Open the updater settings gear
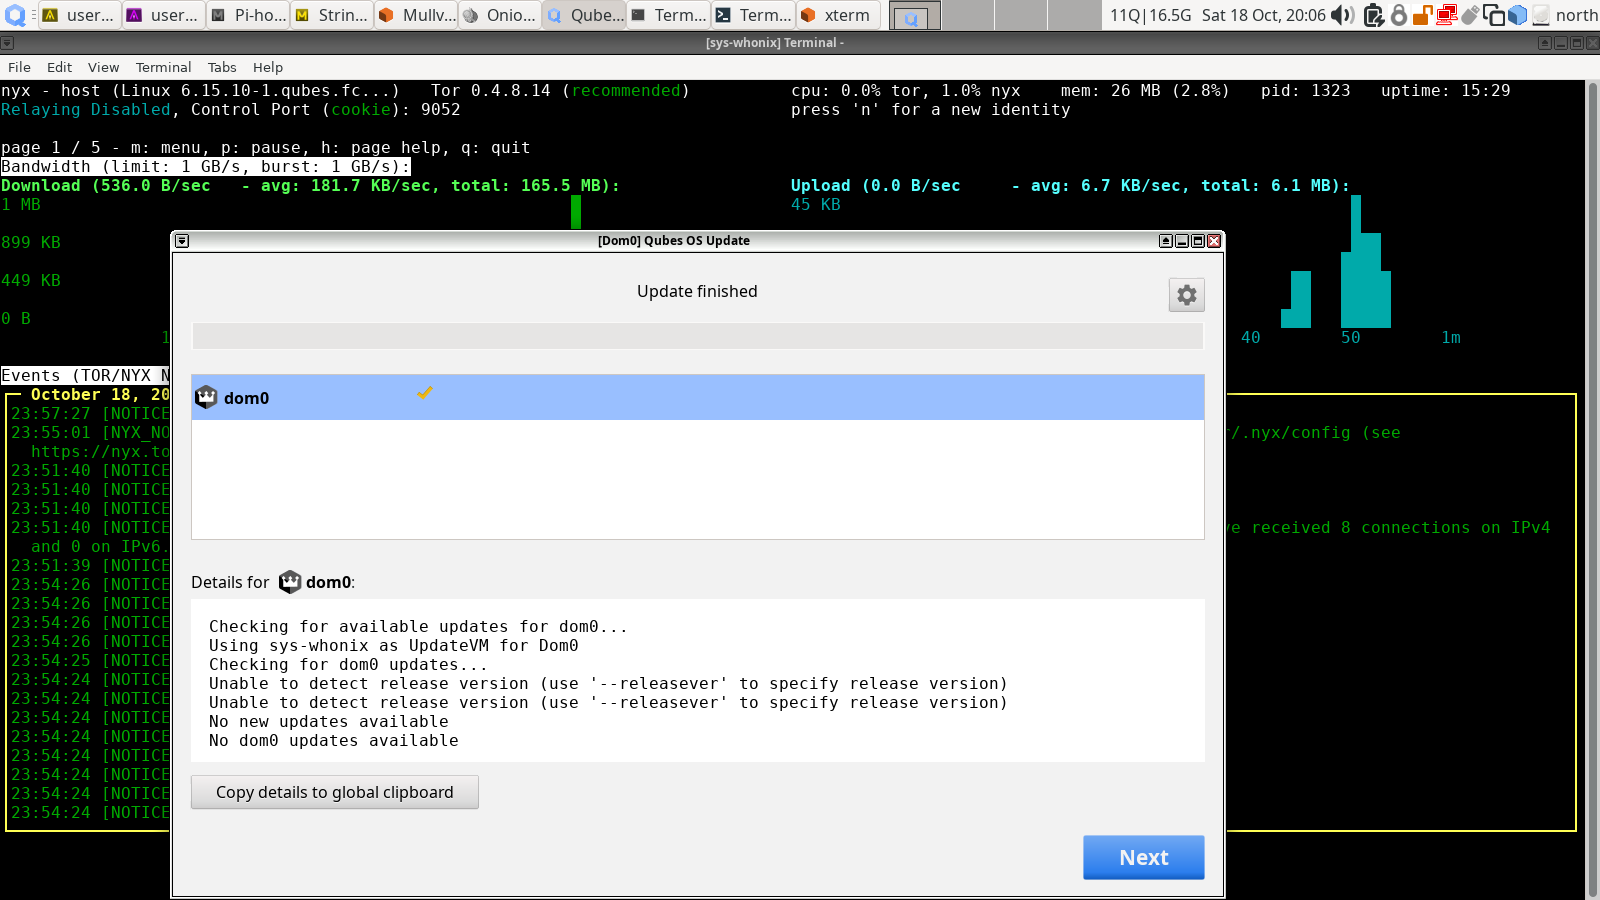 pyautogui.click(x=1186, y=295)
